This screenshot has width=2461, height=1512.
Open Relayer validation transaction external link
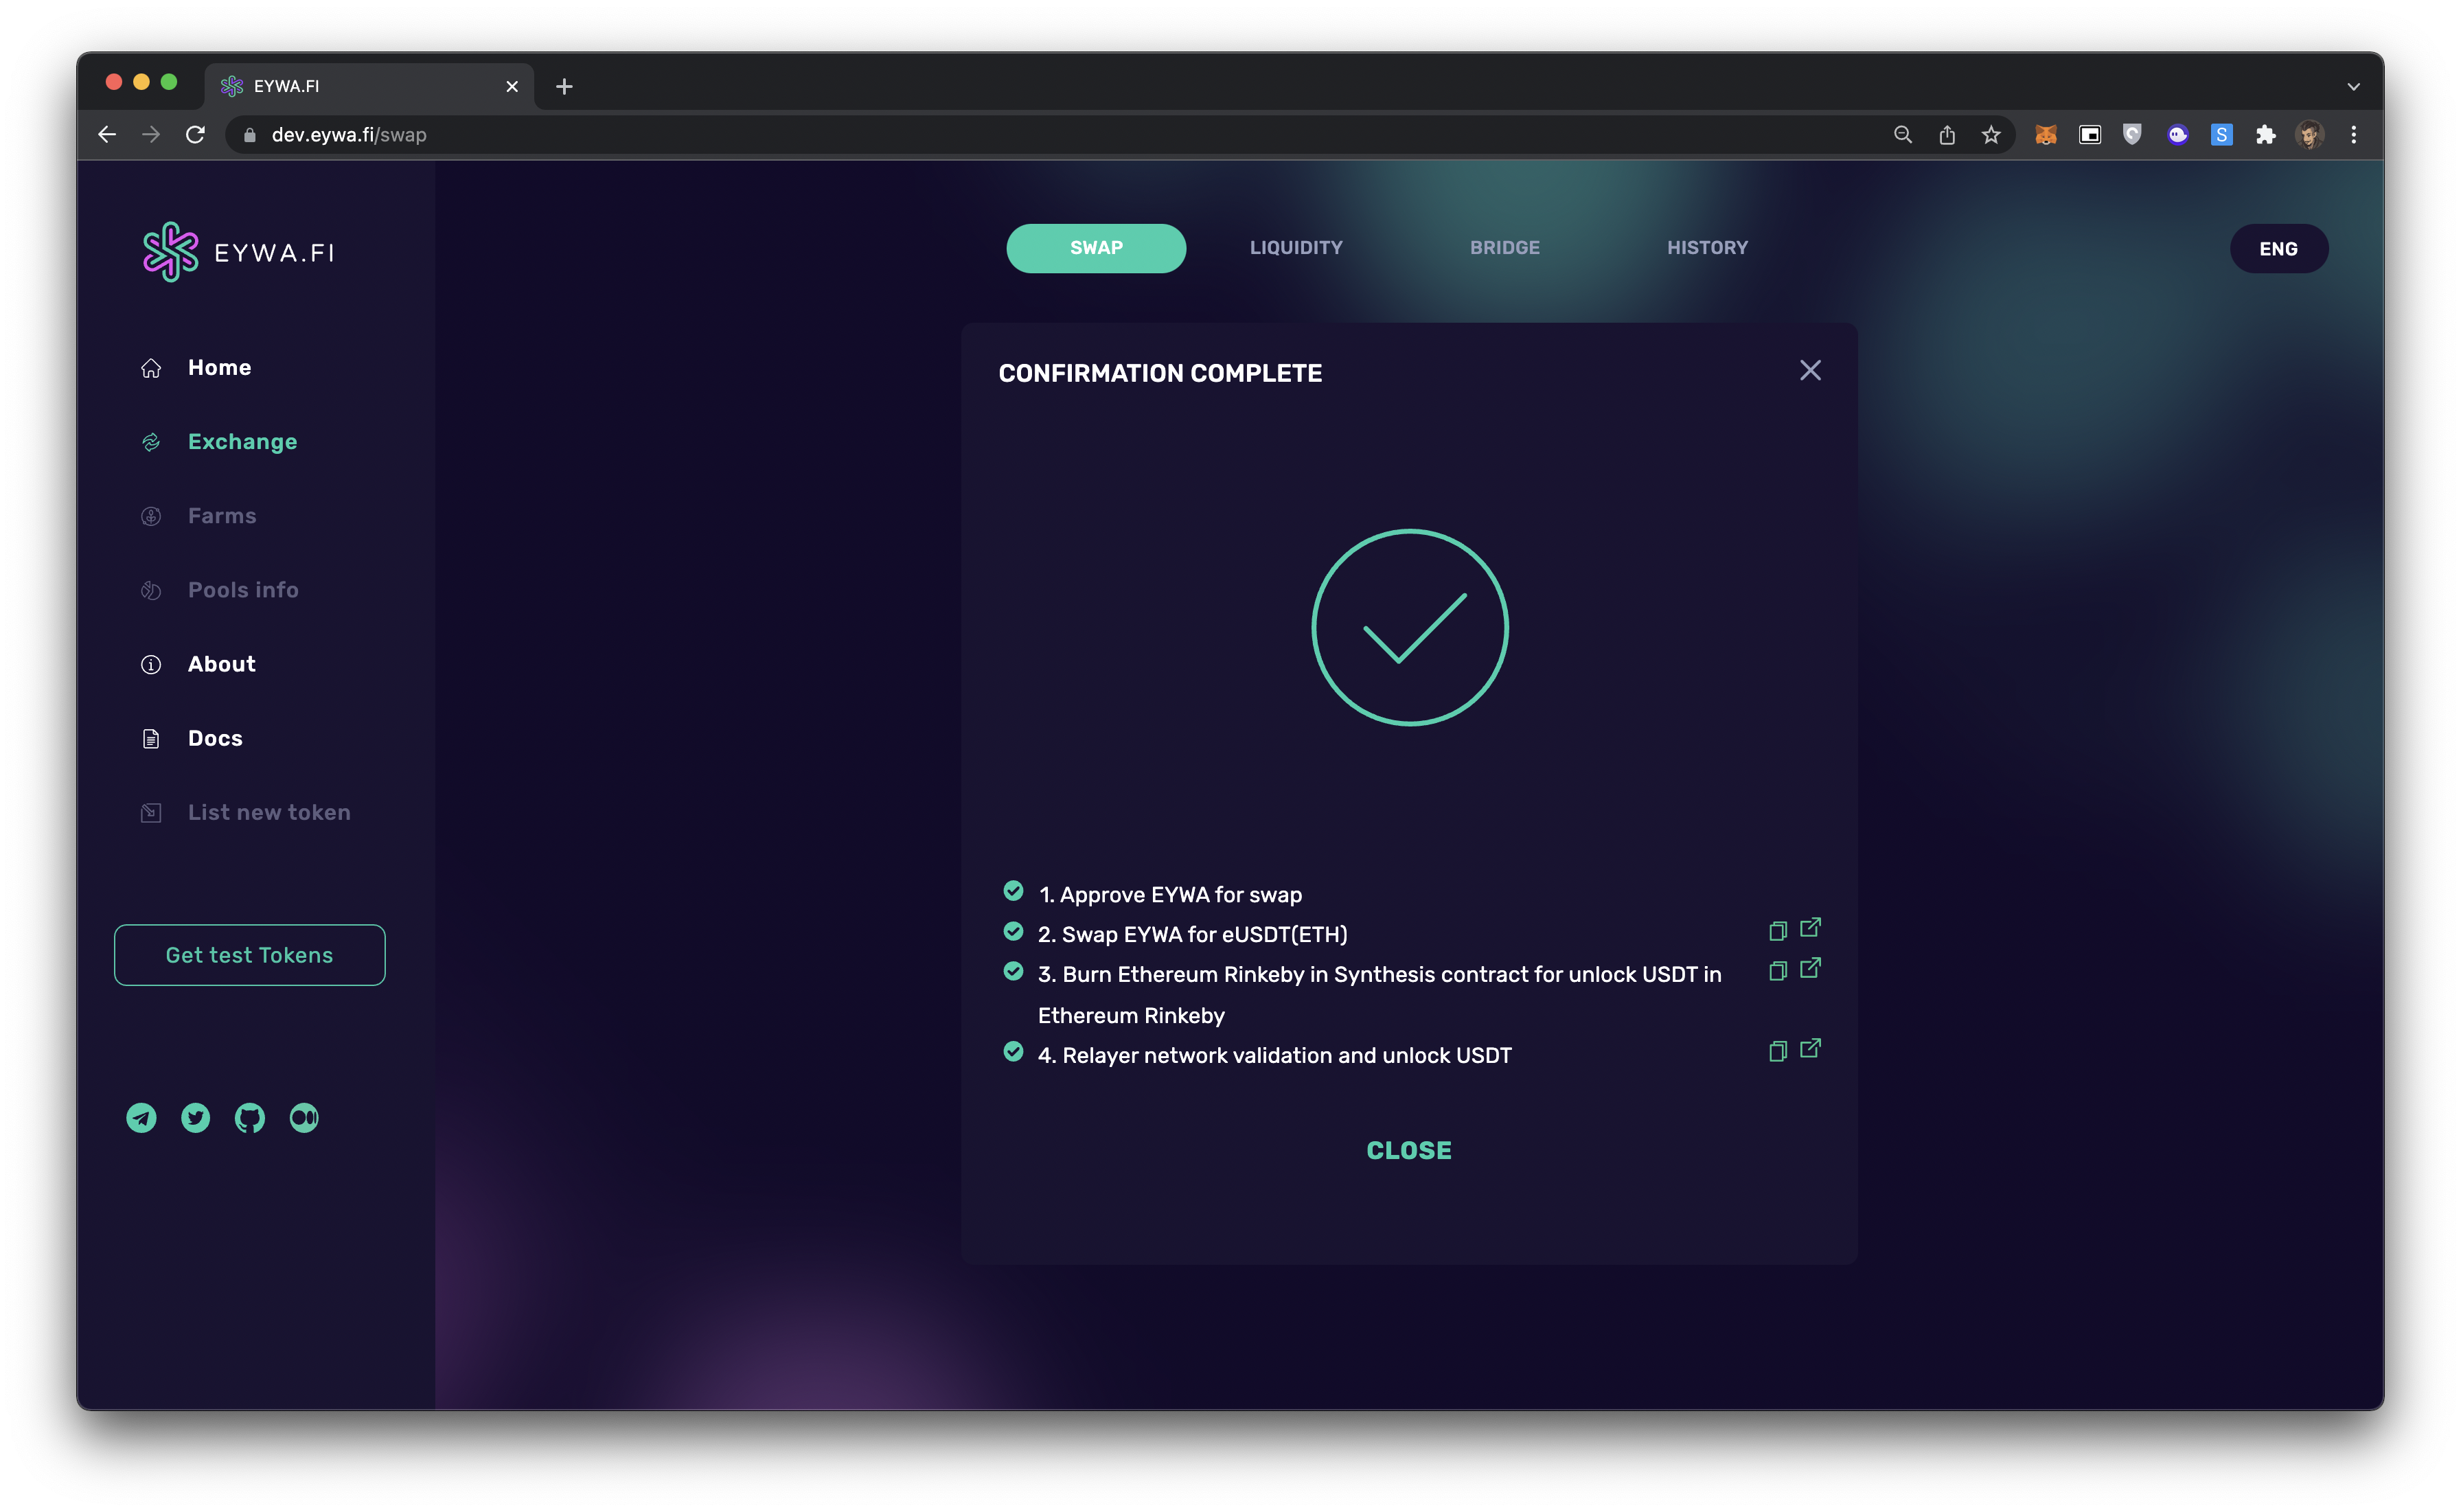pyautogui.click(x=1810, y=1049)
